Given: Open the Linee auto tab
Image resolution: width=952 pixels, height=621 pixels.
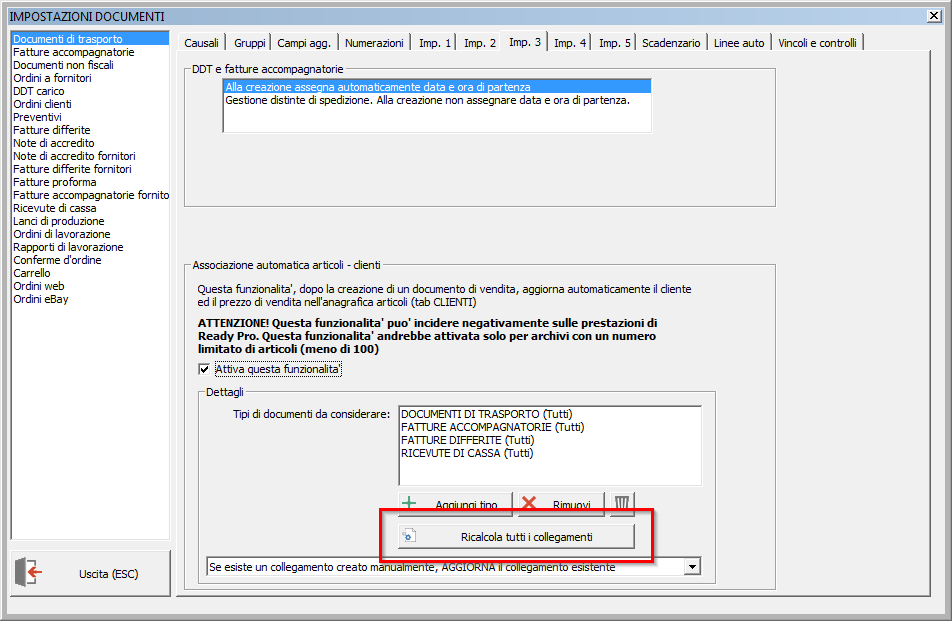Looking at the screenshot, I should [x=739, y=43].
